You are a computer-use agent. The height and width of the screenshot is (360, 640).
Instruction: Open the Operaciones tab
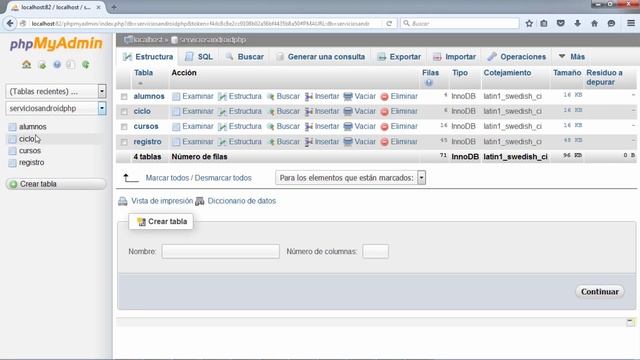pos(517,57)
